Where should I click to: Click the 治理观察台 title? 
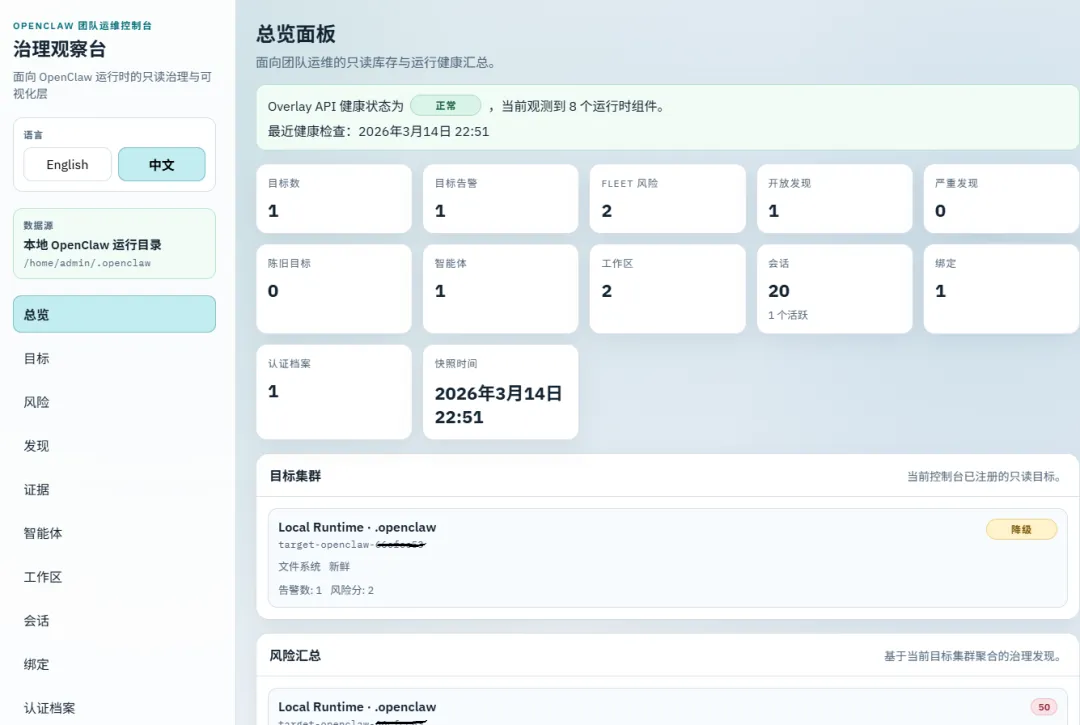[x=59, y=50]
